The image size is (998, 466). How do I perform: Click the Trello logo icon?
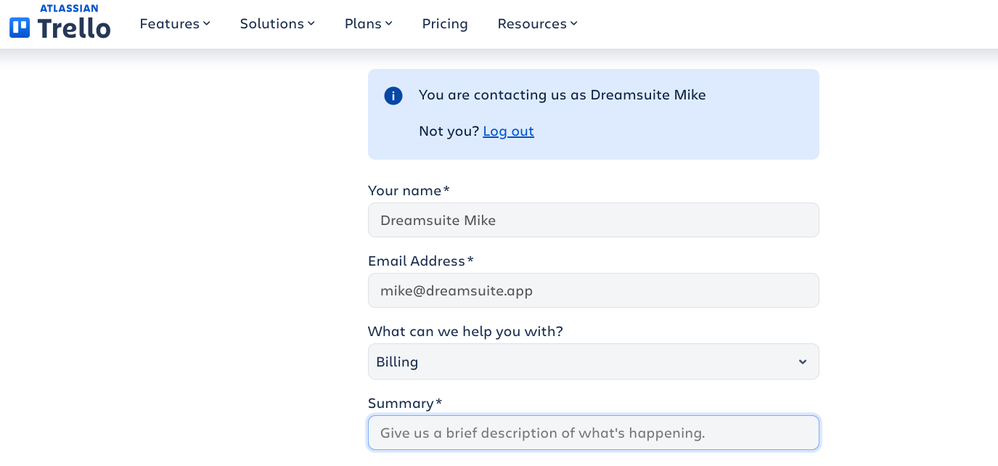pos(20,28)
